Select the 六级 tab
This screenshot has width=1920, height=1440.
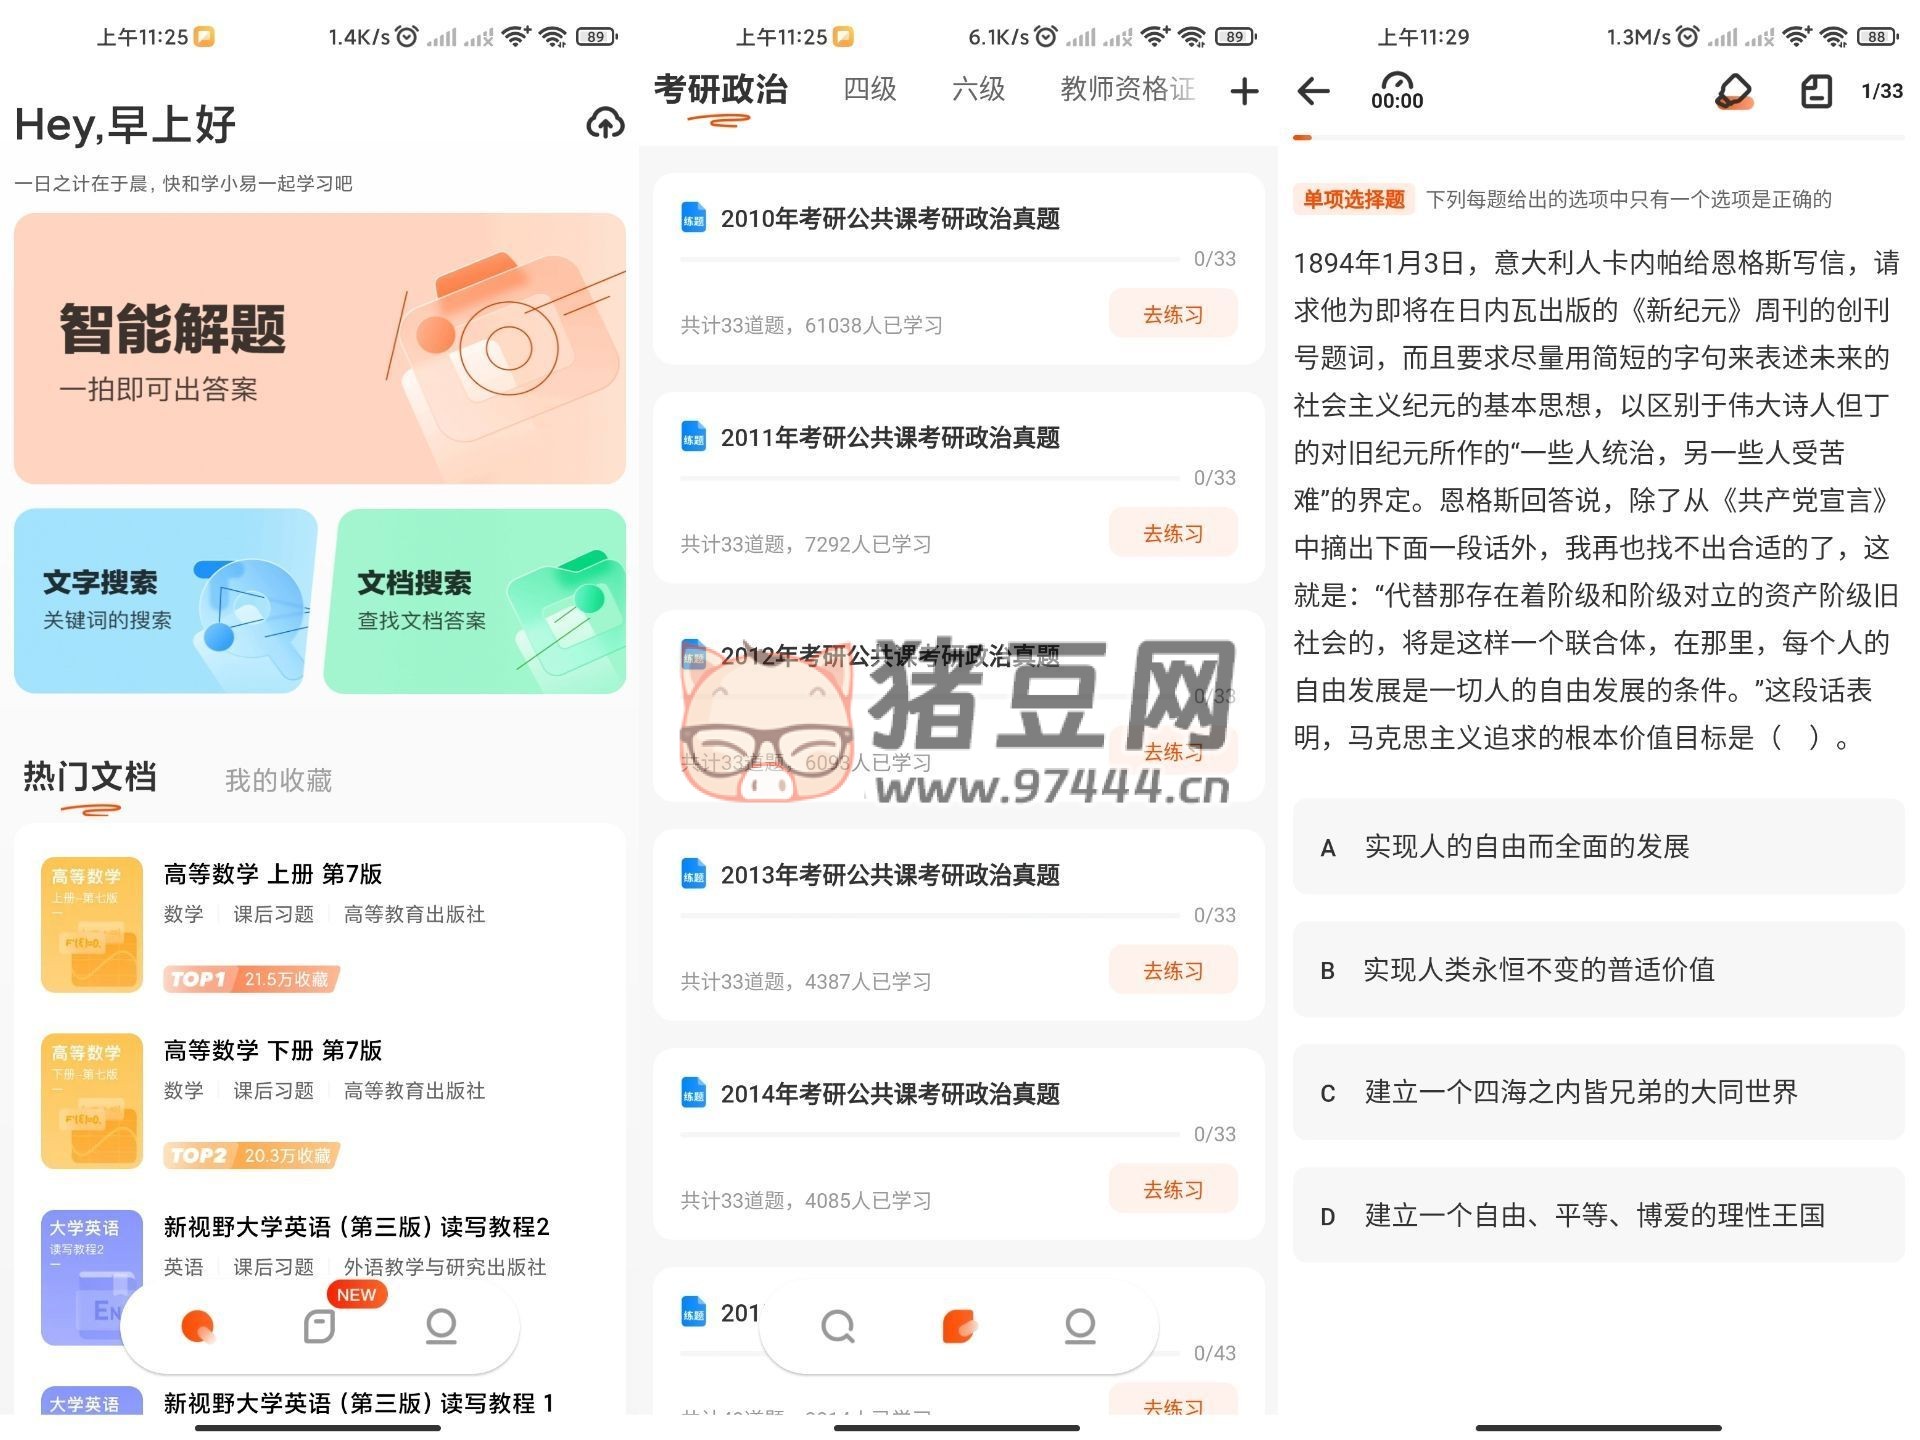(x=978, y=89)
